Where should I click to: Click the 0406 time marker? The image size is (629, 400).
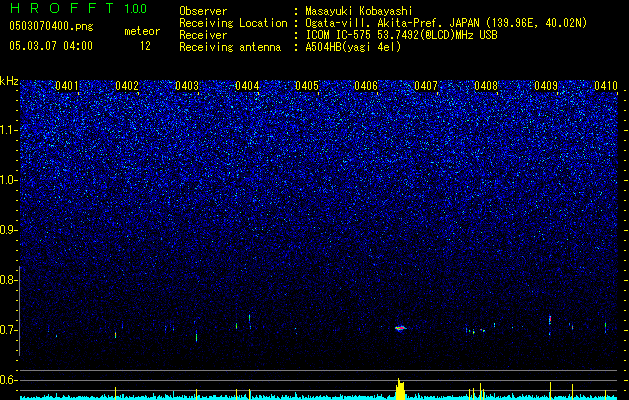tap(366, 86)
